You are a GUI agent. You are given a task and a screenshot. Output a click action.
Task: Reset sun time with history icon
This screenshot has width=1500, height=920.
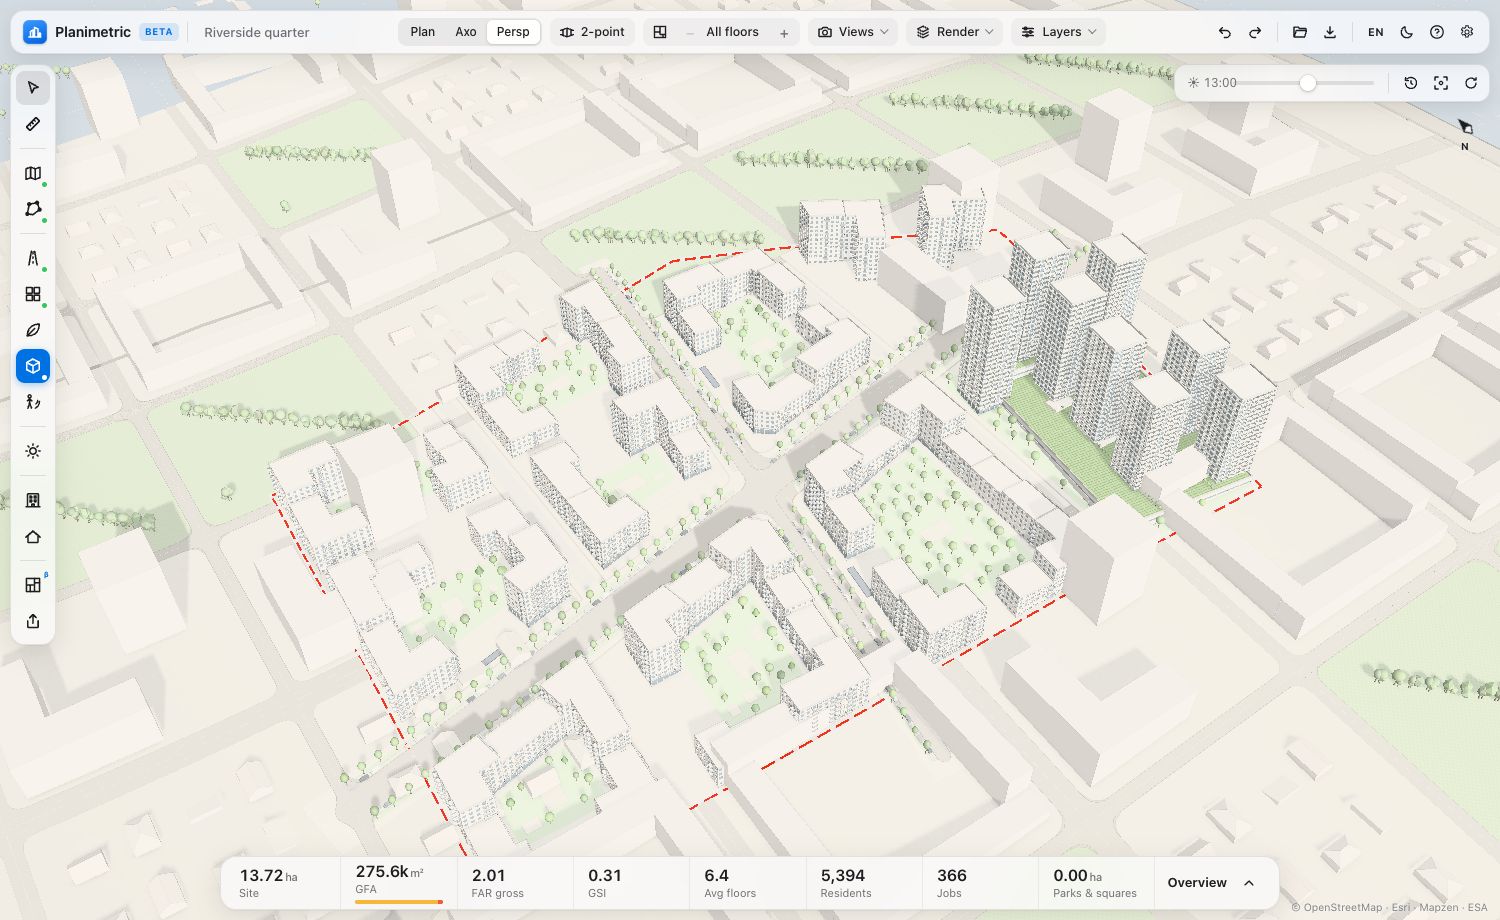click(1411, 83)
